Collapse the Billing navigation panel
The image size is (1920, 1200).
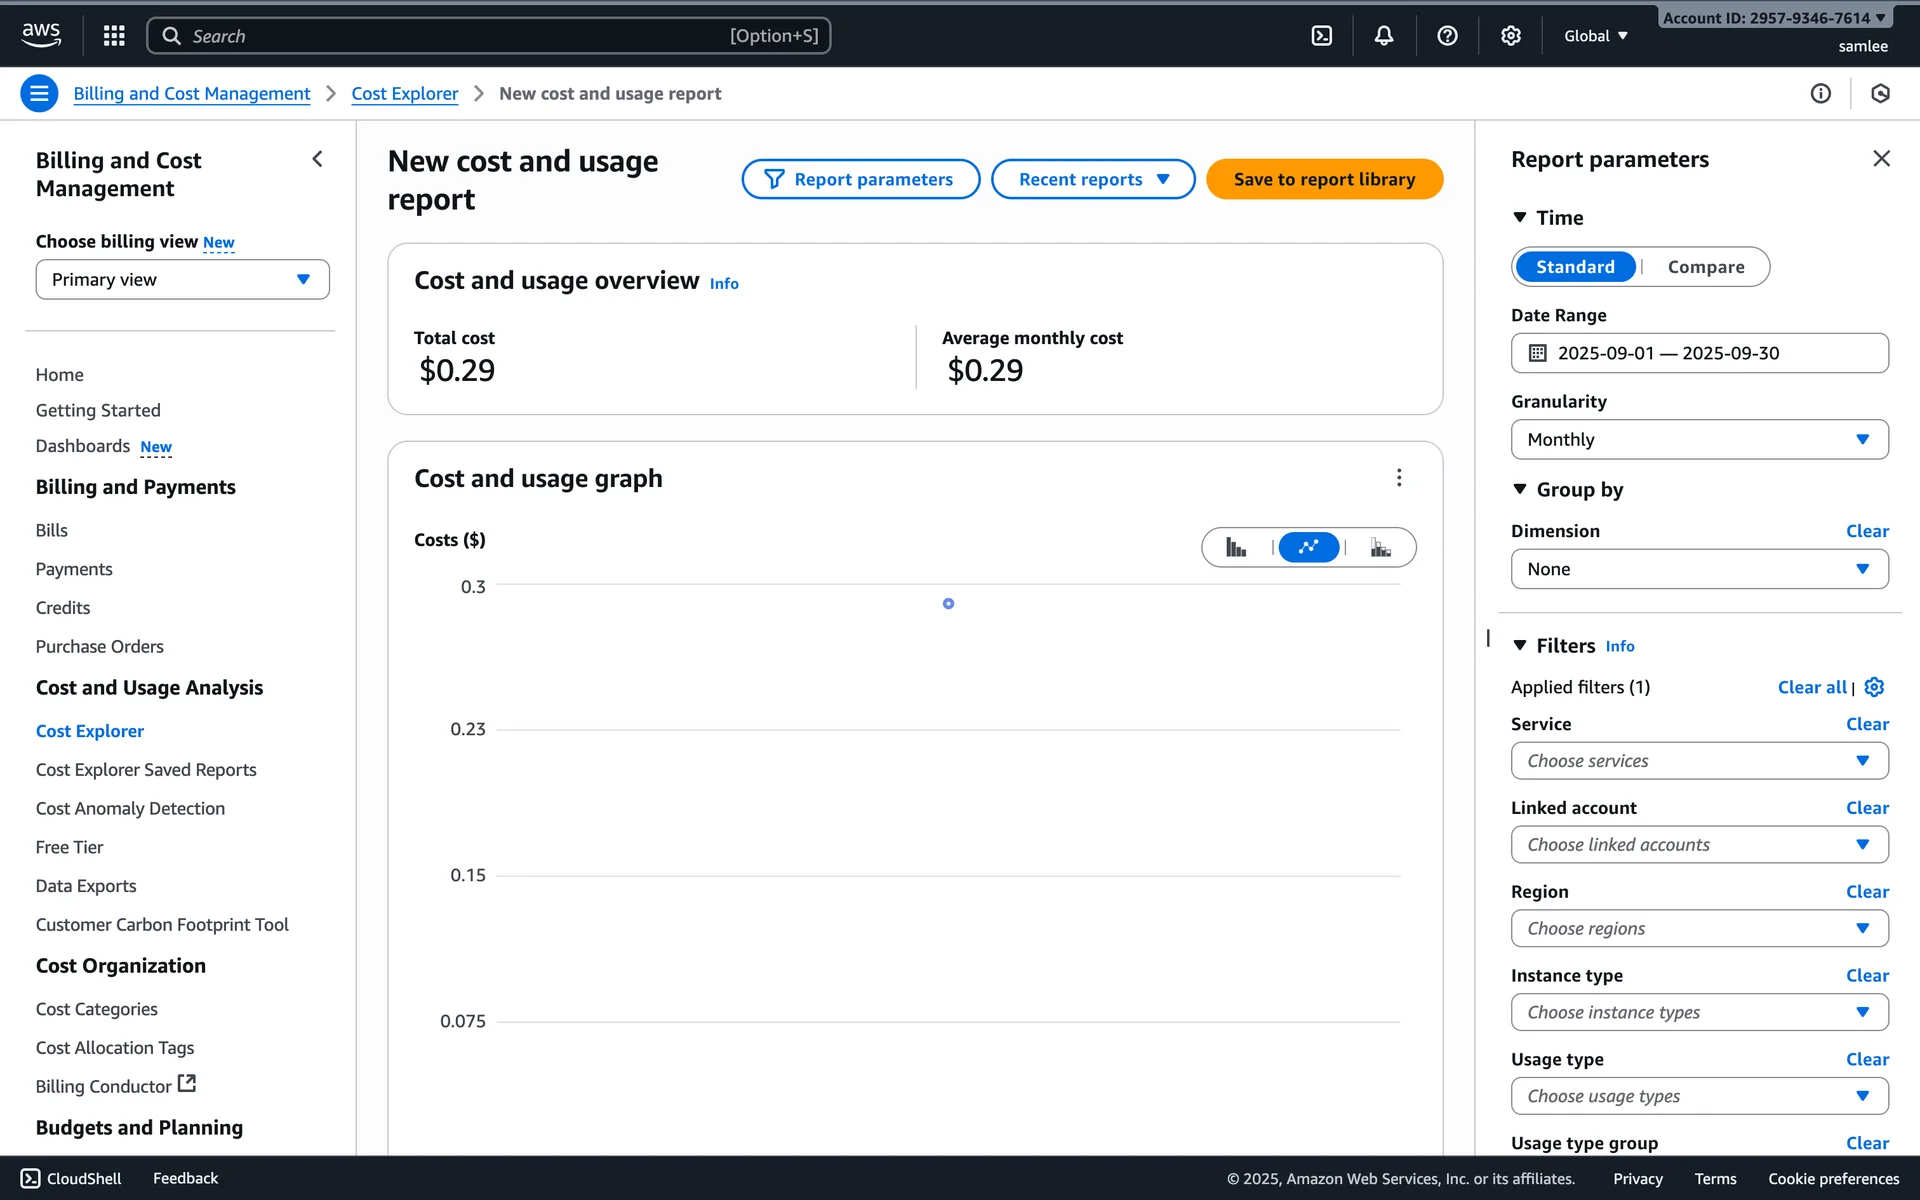(317, 159)
